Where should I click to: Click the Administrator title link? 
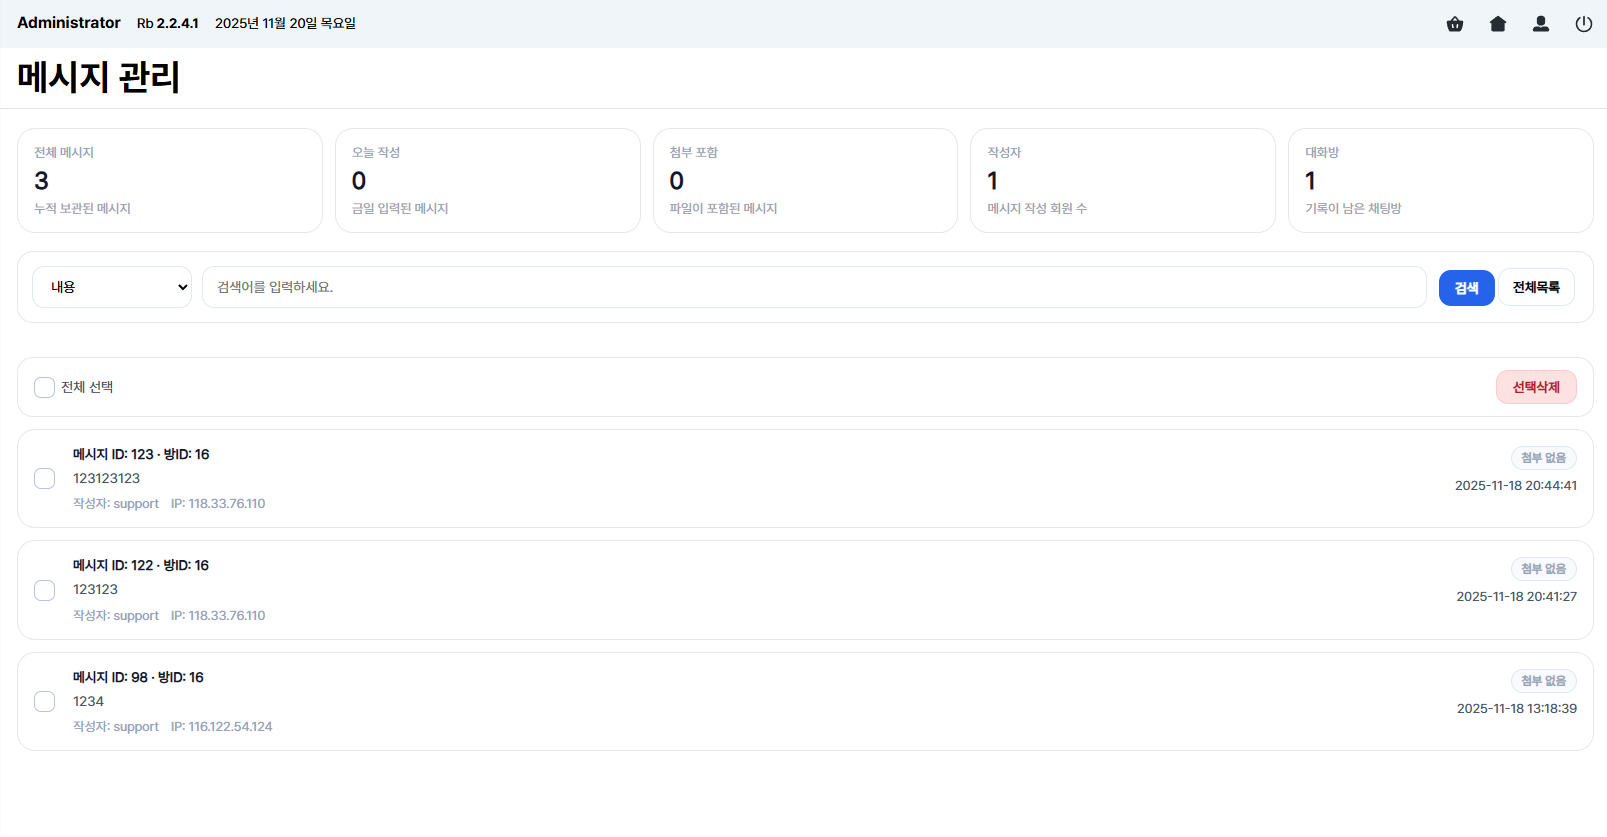(x=69, y=23)
